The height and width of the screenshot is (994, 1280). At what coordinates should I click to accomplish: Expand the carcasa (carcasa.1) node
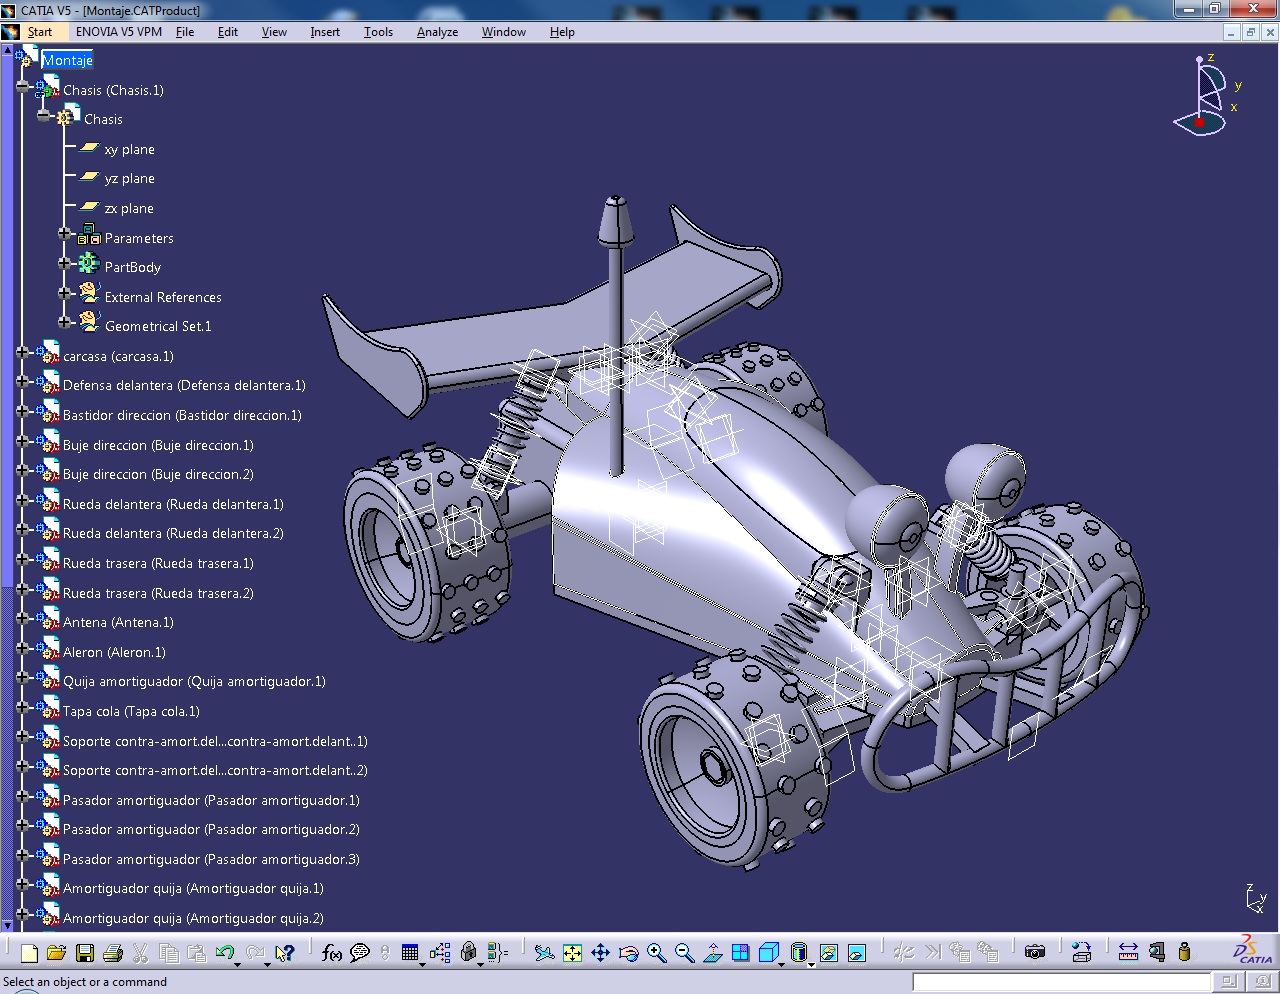click(x=22, y=353)
